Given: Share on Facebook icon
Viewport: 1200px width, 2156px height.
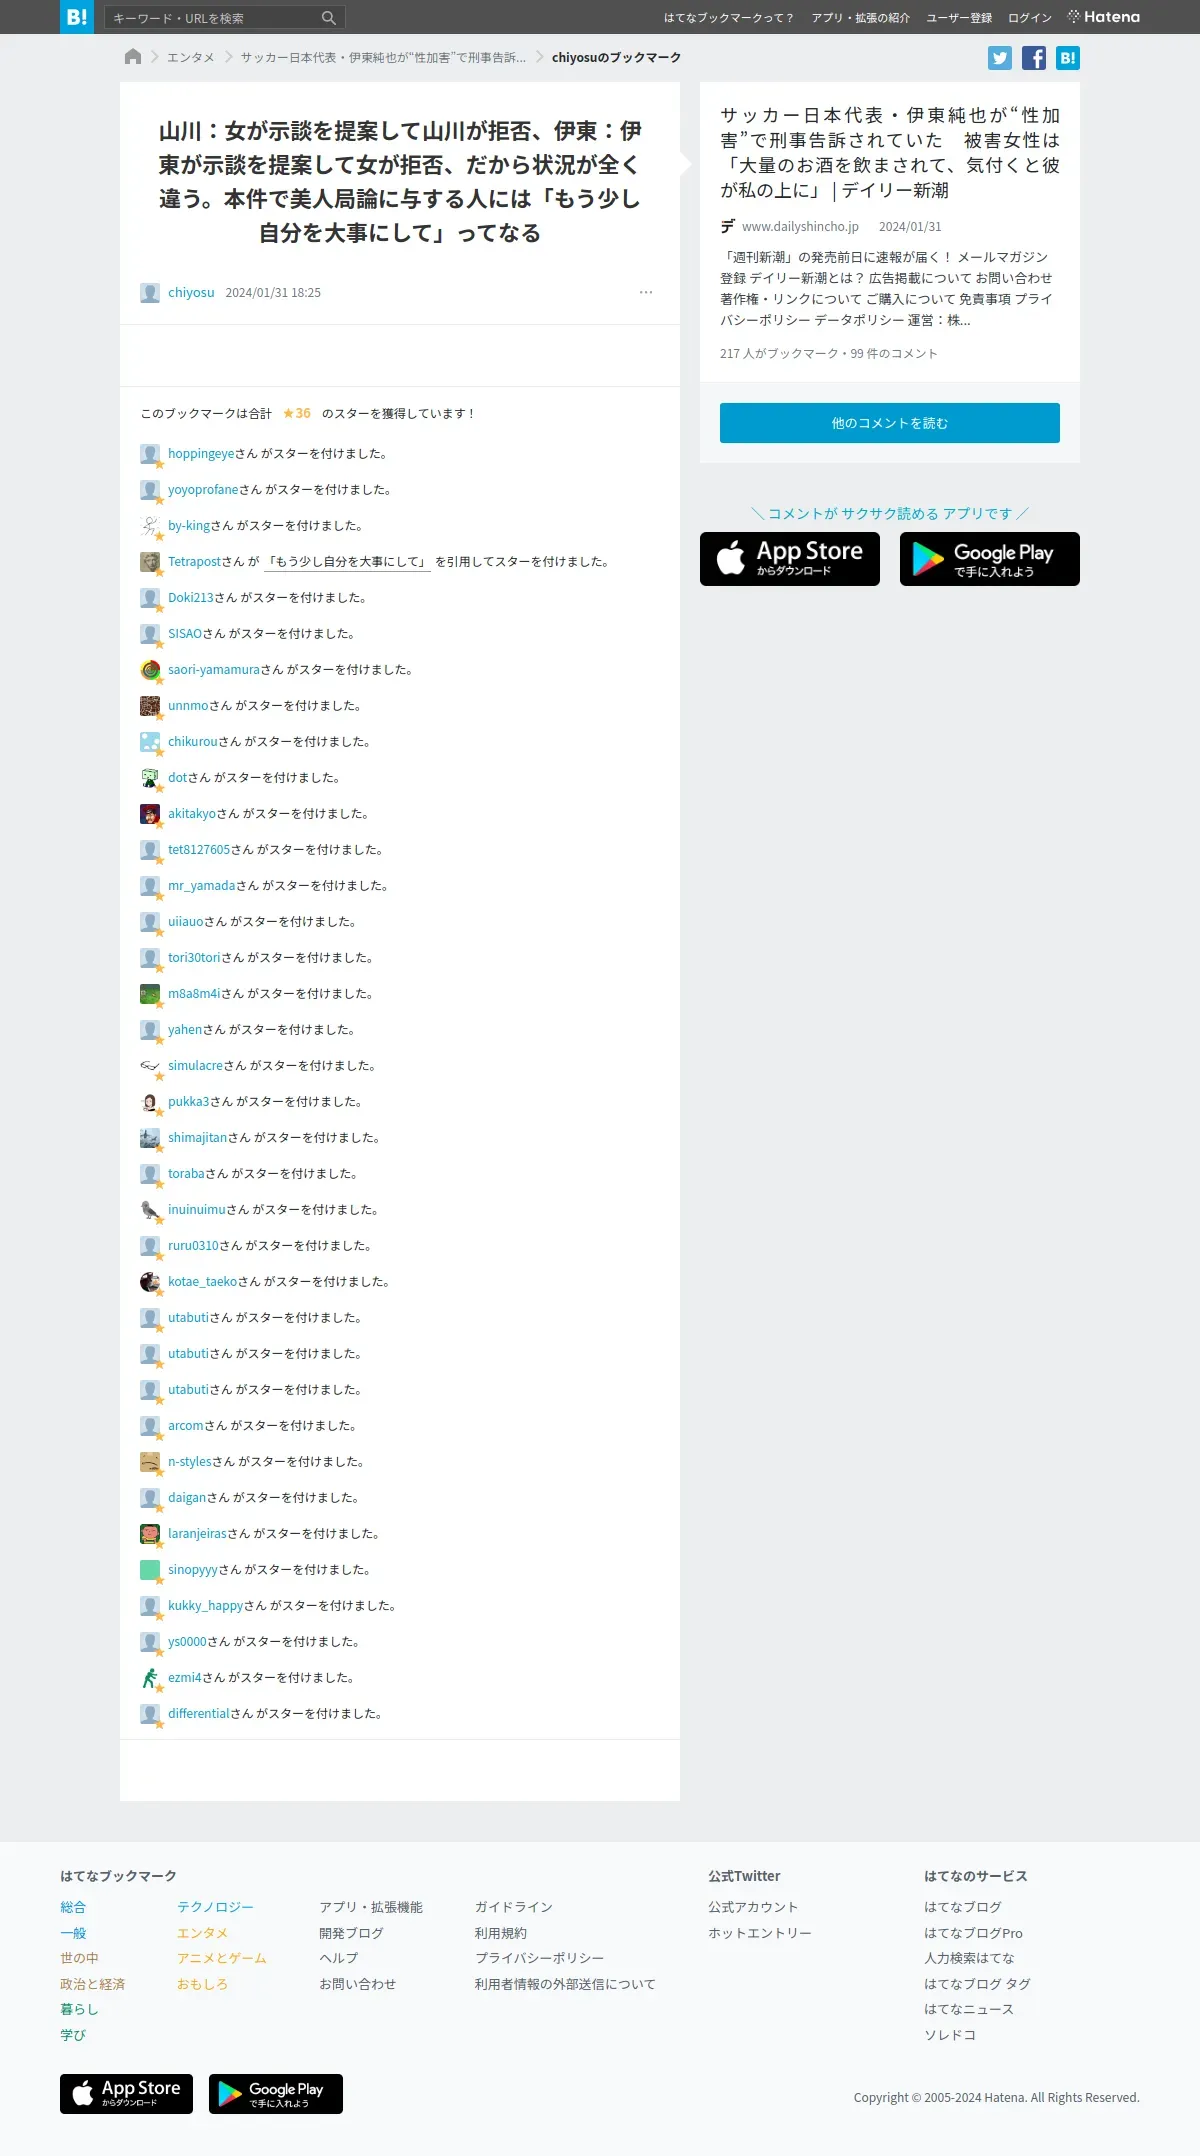Looking at the screenshot, I should (x=1034, y=58).
